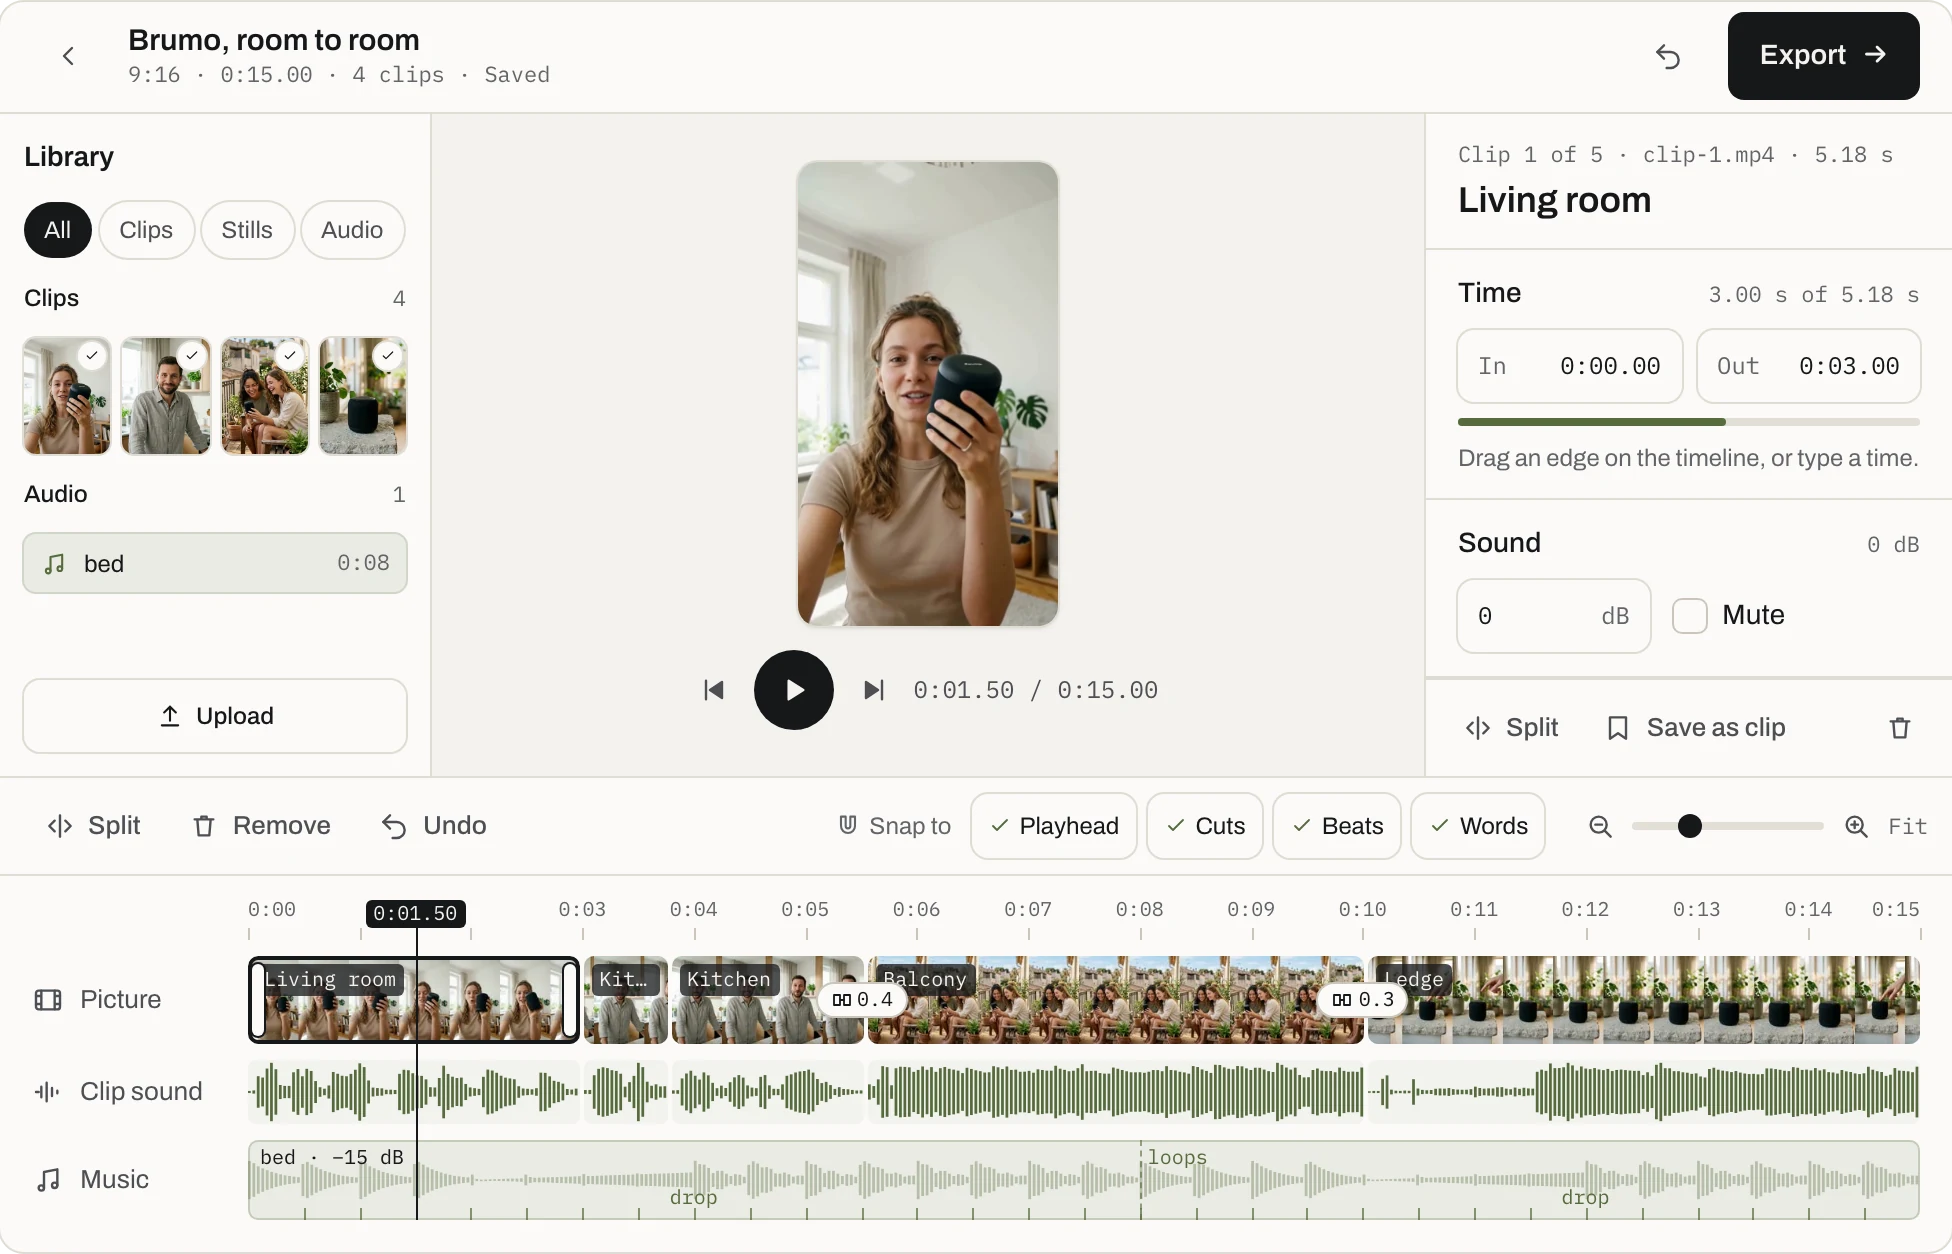
Task: Zoom in the timeline with the magnifier icon
Action: pos(1856,826)
